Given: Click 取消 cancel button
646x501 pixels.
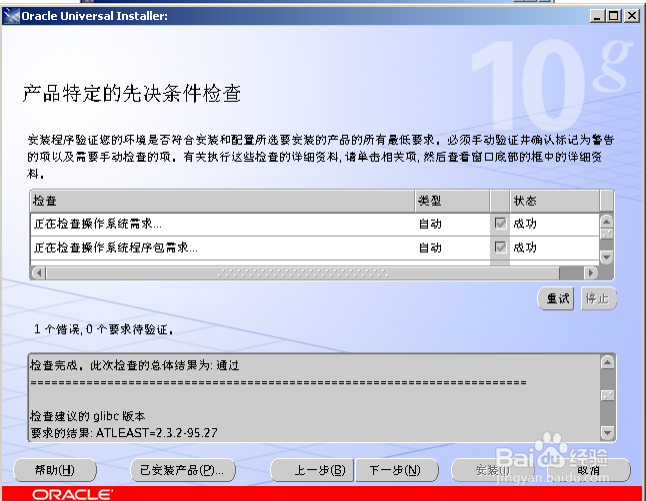Looking at the screenshot, I should click(x=589, y=470).
